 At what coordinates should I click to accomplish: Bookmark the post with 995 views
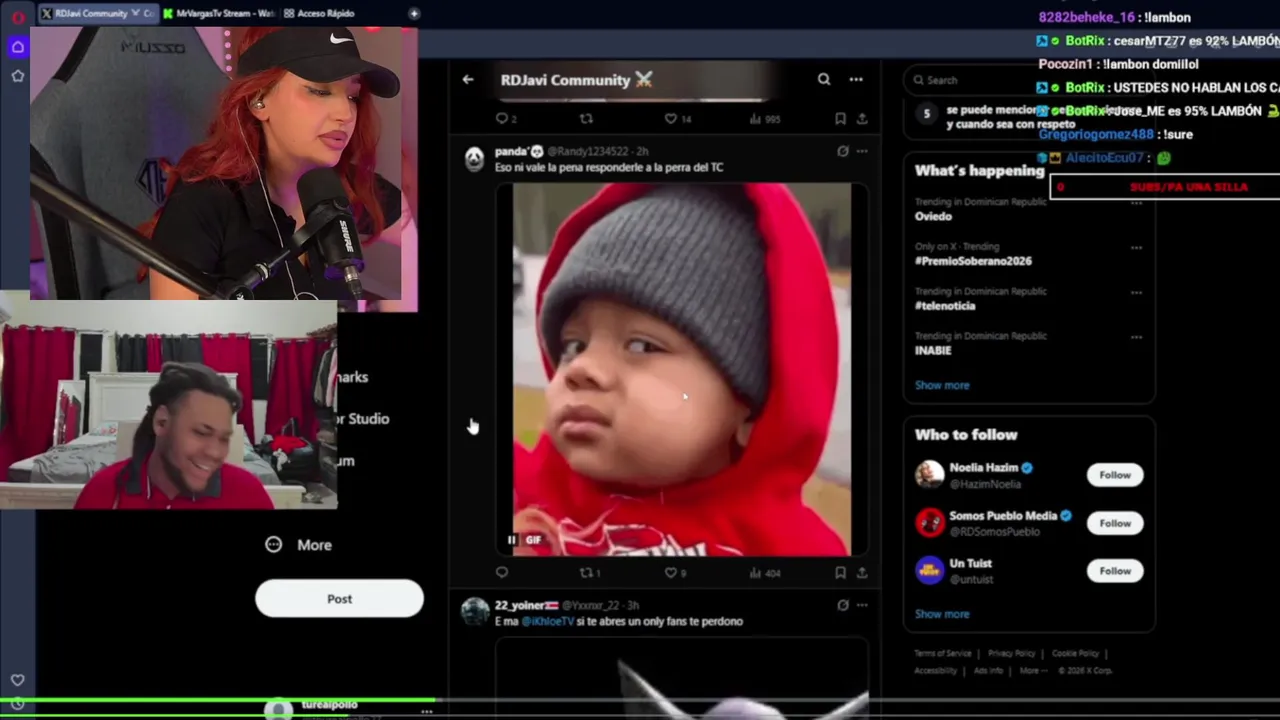(x=840, y=118)
